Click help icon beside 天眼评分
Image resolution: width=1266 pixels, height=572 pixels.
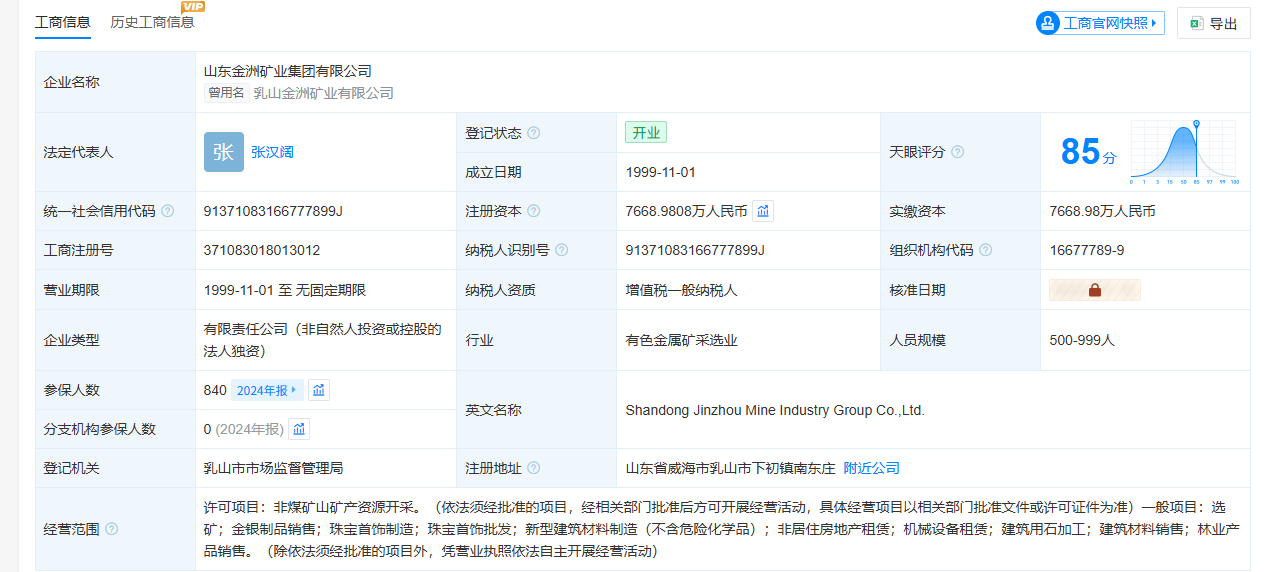click(x=957, y=152)
